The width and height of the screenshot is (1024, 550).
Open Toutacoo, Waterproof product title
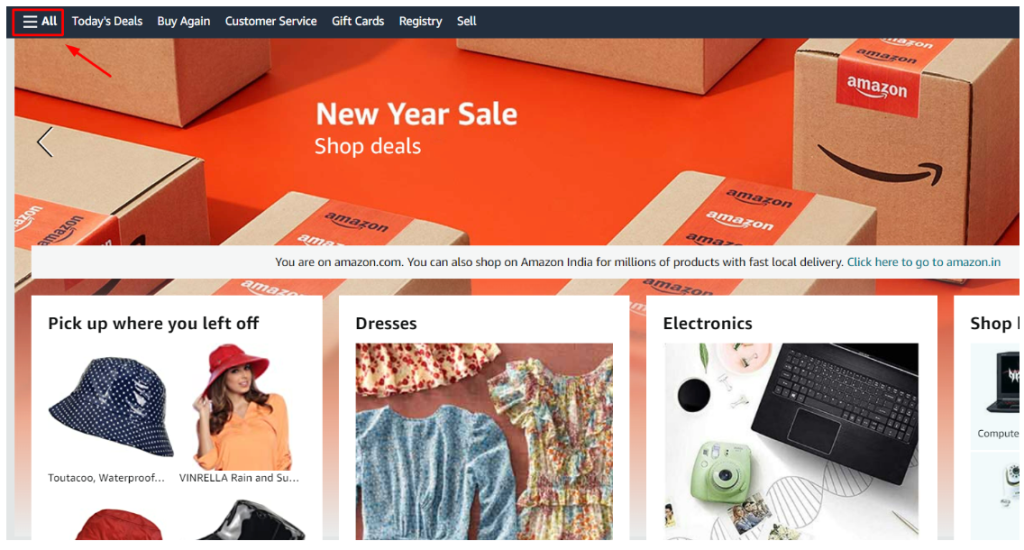tap(106, 478)
